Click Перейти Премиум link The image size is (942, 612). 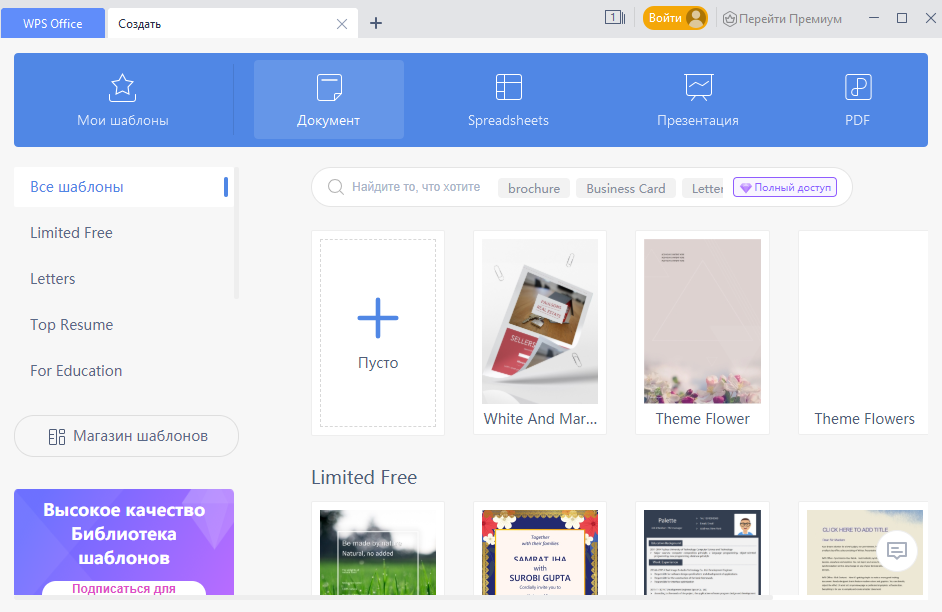782,18
